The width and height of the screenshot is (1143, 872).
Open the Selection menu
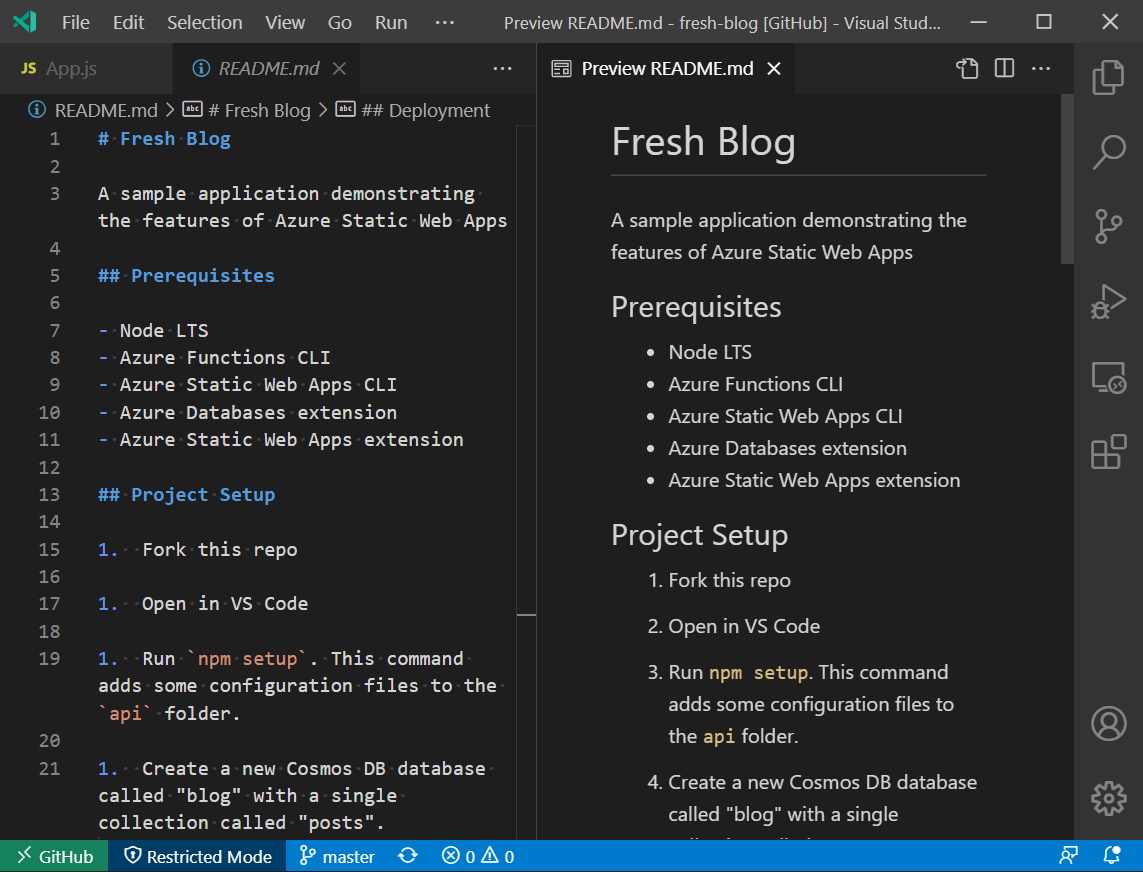click(x=205, y=23)
